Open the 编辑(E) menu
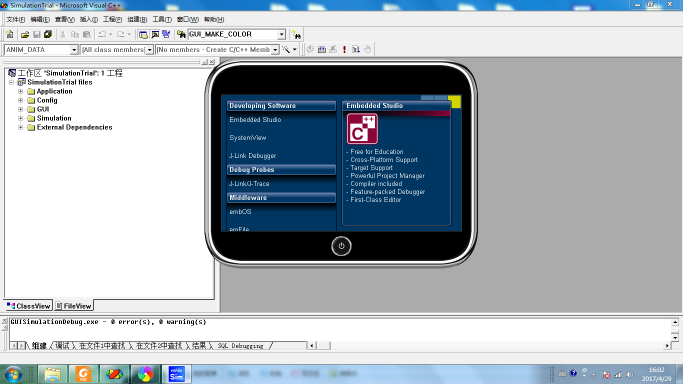Image resolution: width=683 pixels, height=384 pixels. [40, 19]
